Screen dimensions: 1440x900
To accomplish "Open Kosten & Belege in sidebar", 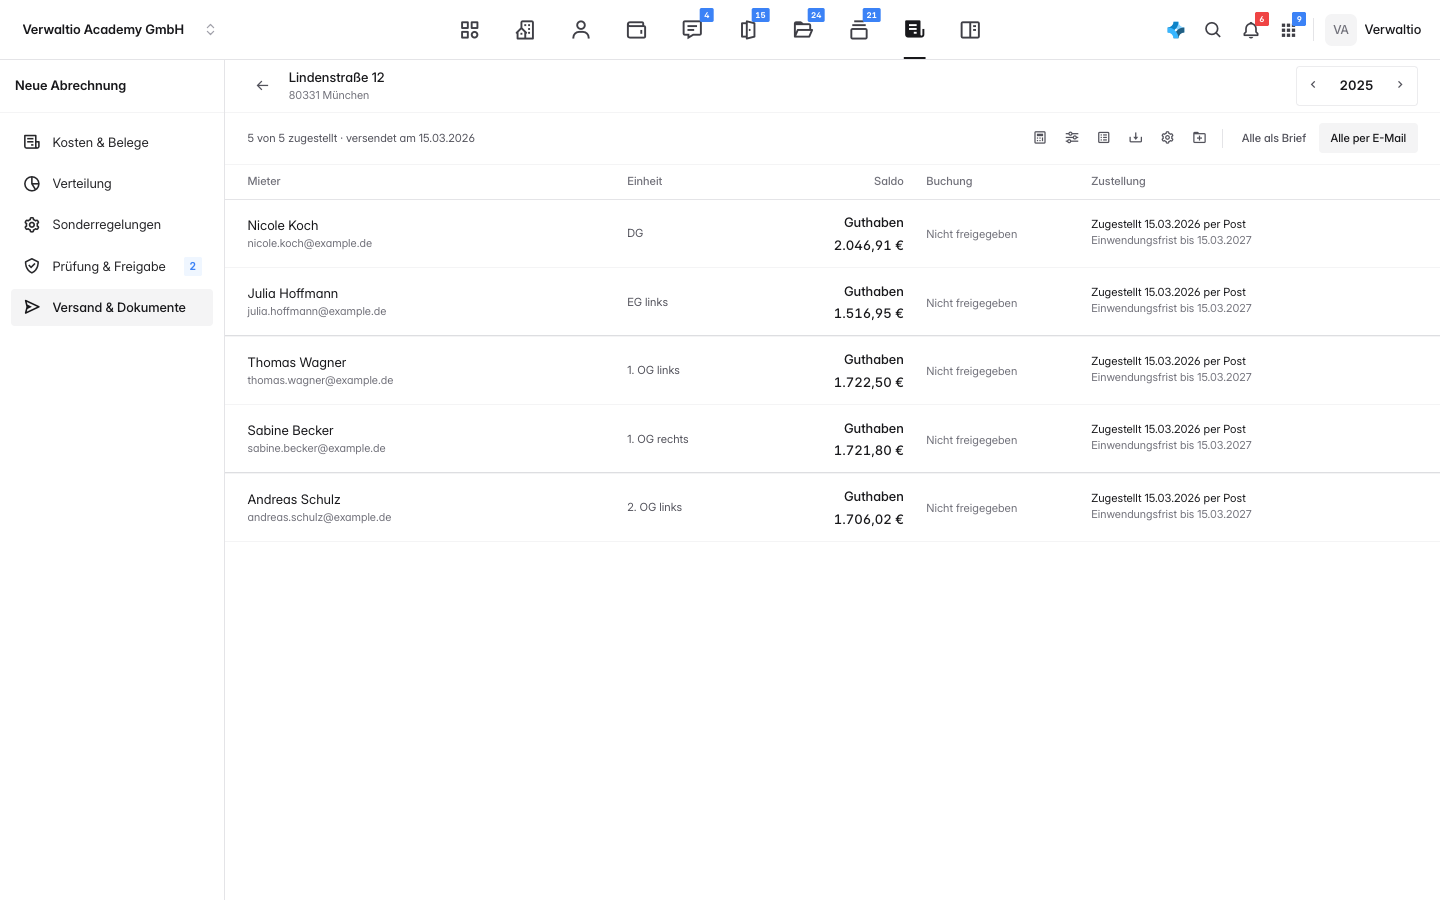I will click(112, 143).
